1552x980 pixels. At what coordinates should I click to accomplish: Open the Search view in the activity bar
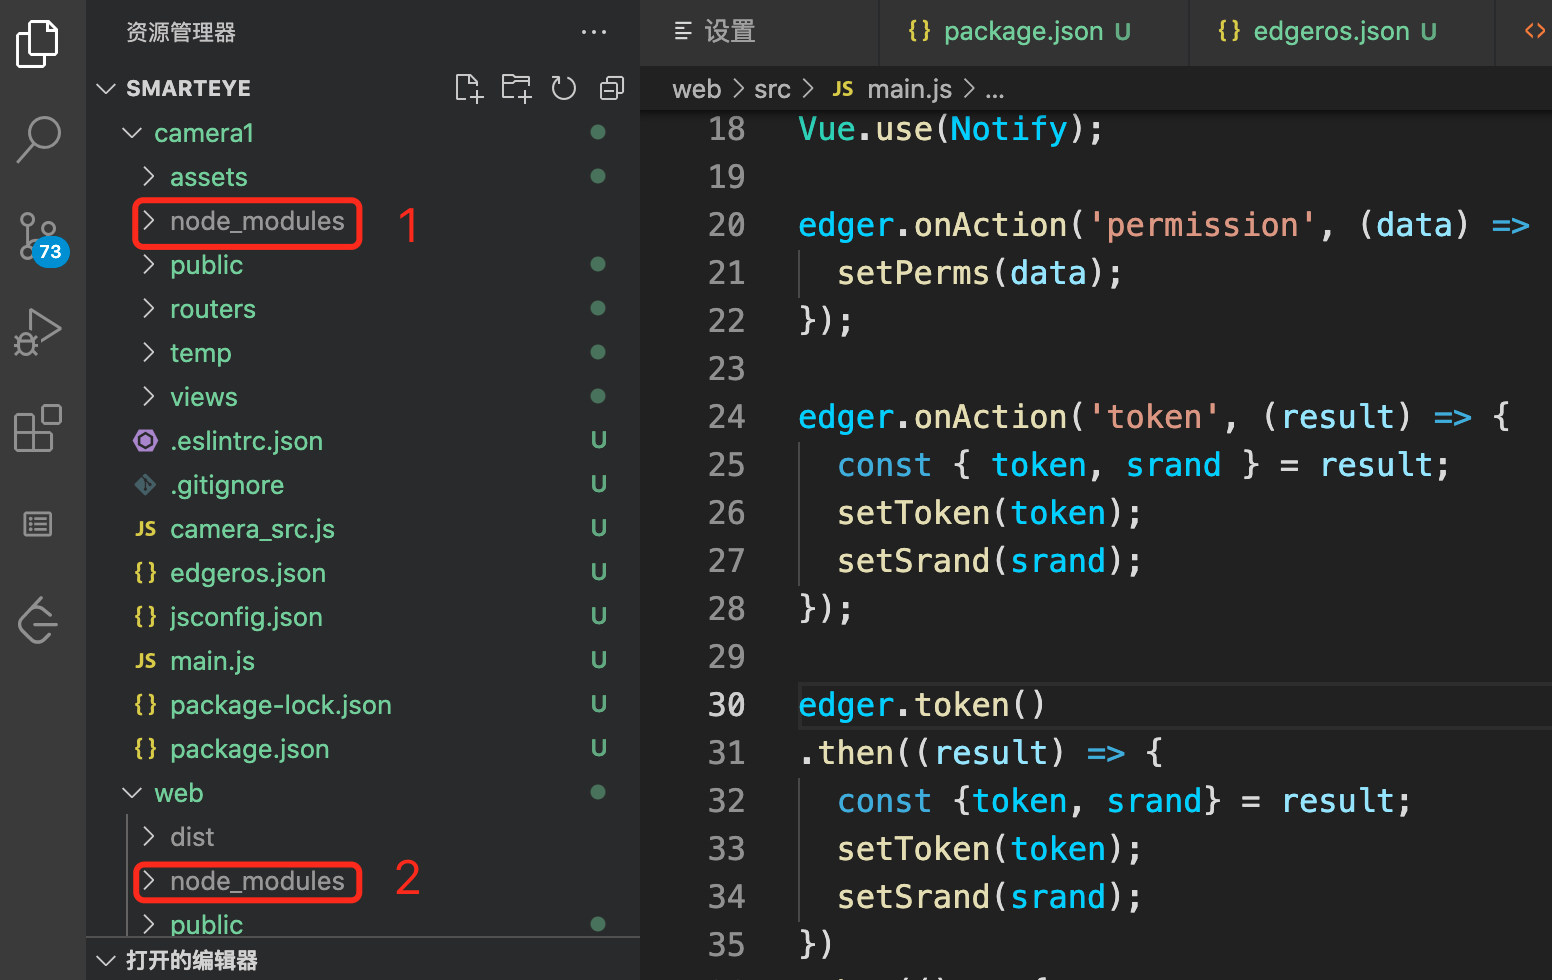[x=38, y=139]
